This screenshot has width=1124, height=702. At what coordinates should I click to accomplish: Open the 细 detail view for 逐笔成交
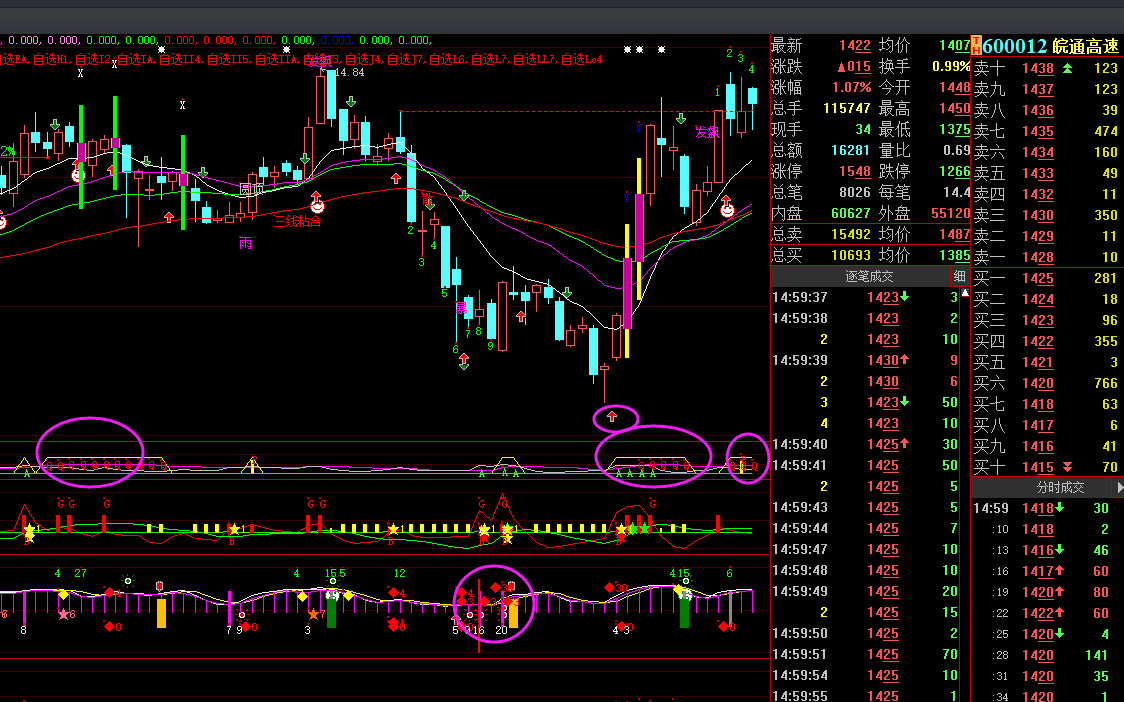point(959,277)
